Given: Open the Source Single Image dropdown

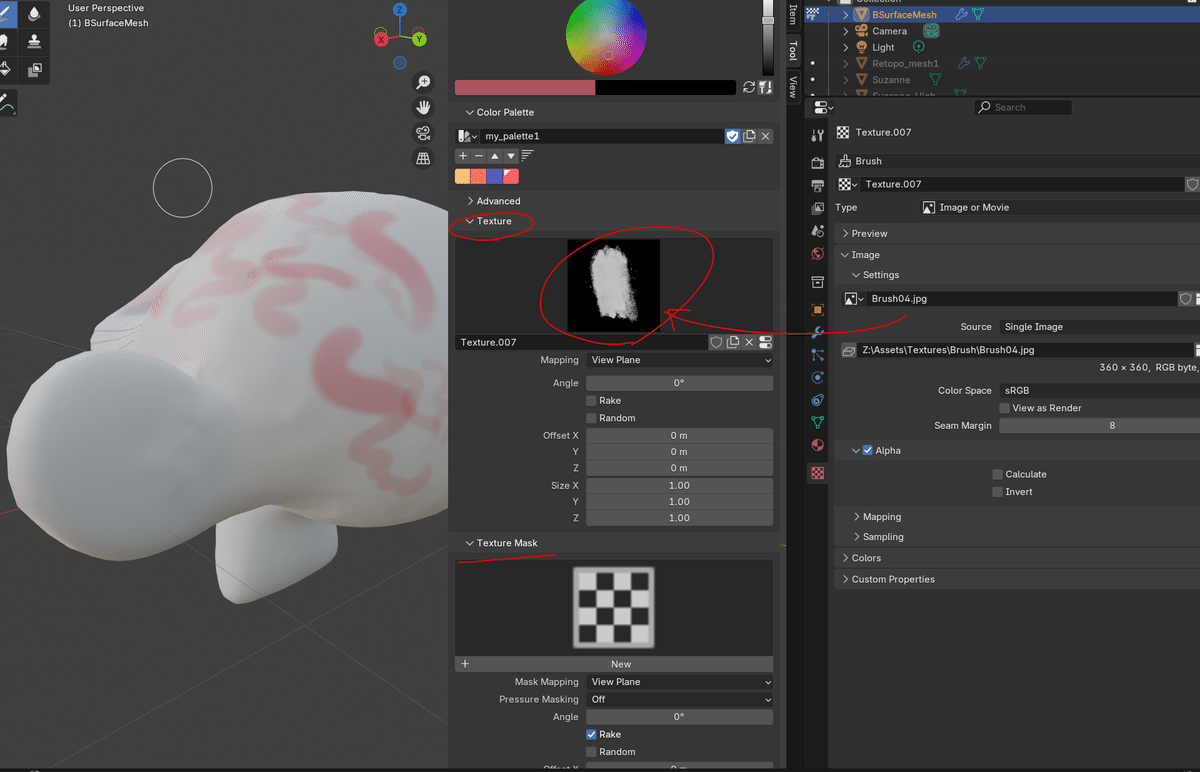Looking at the screenshot, I should 1099,327.
